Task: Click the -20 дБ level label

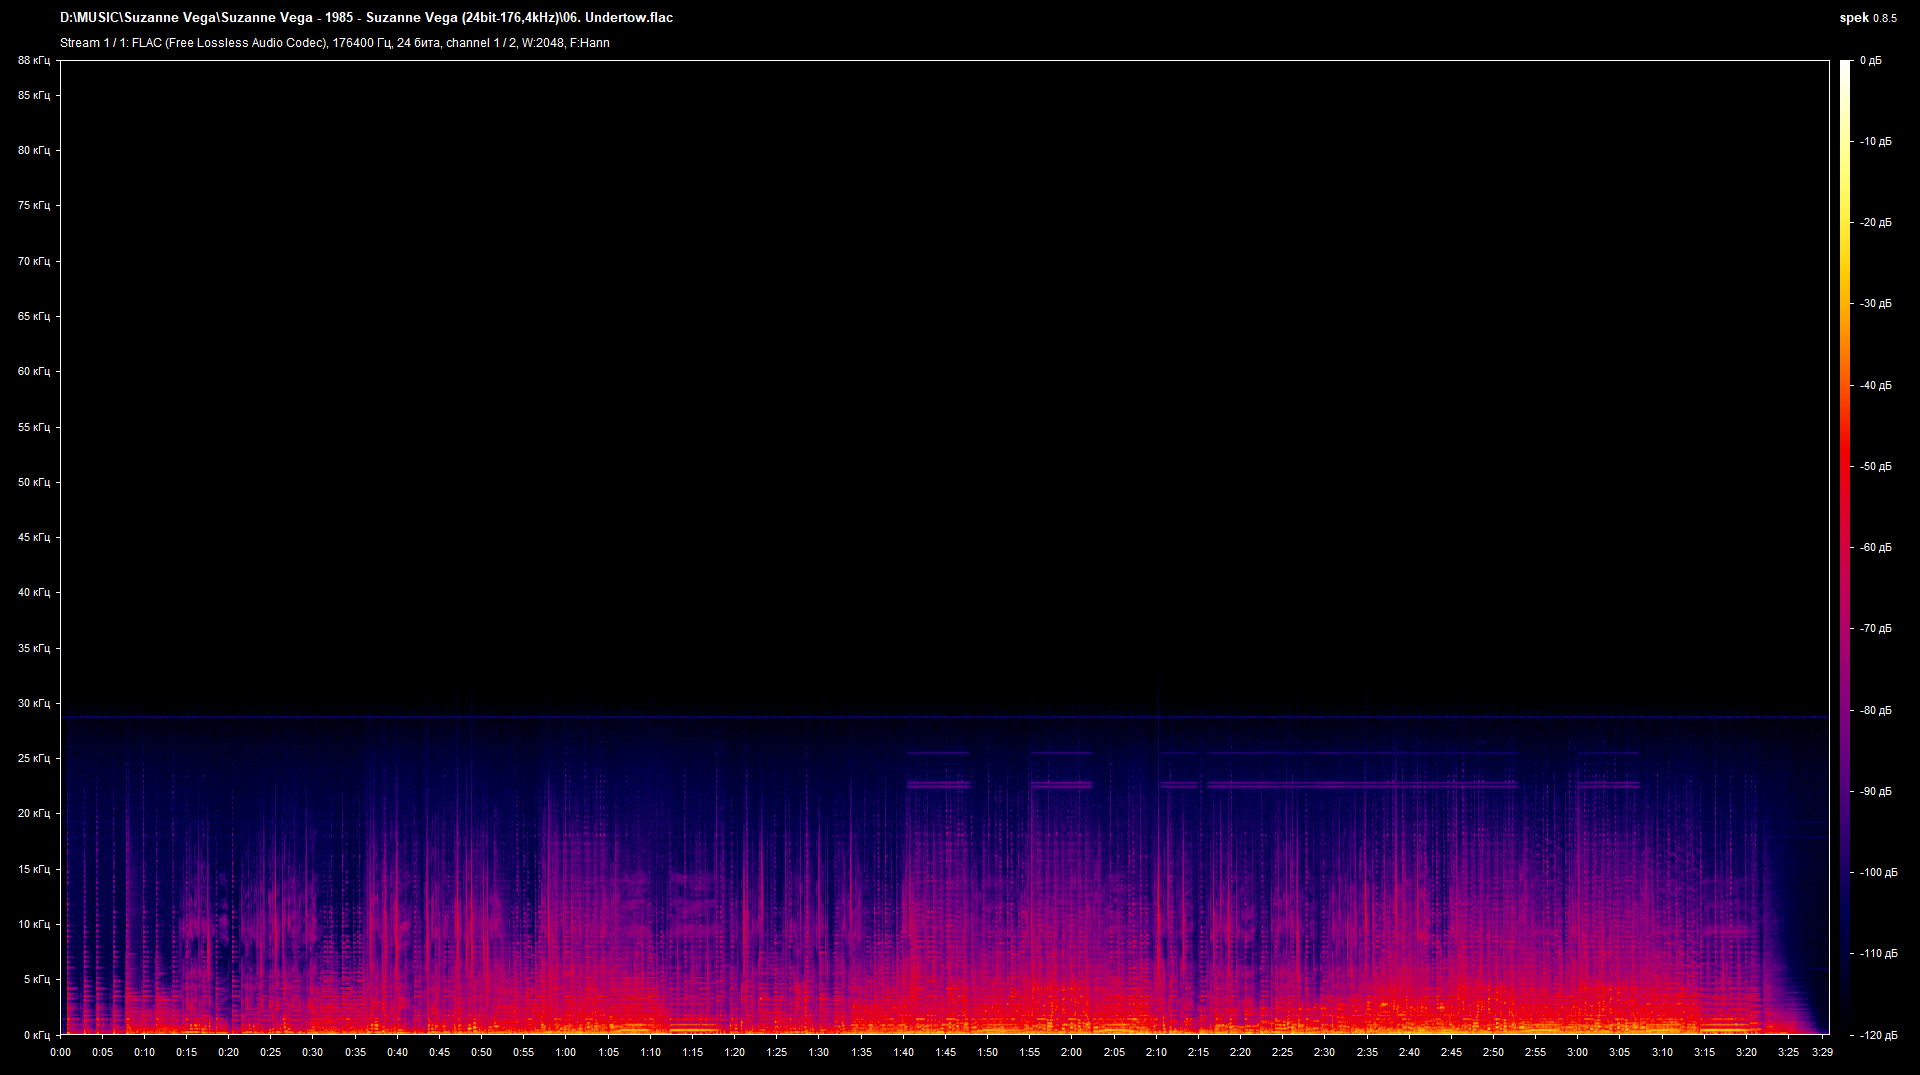Action: (x=1876, y=223)
